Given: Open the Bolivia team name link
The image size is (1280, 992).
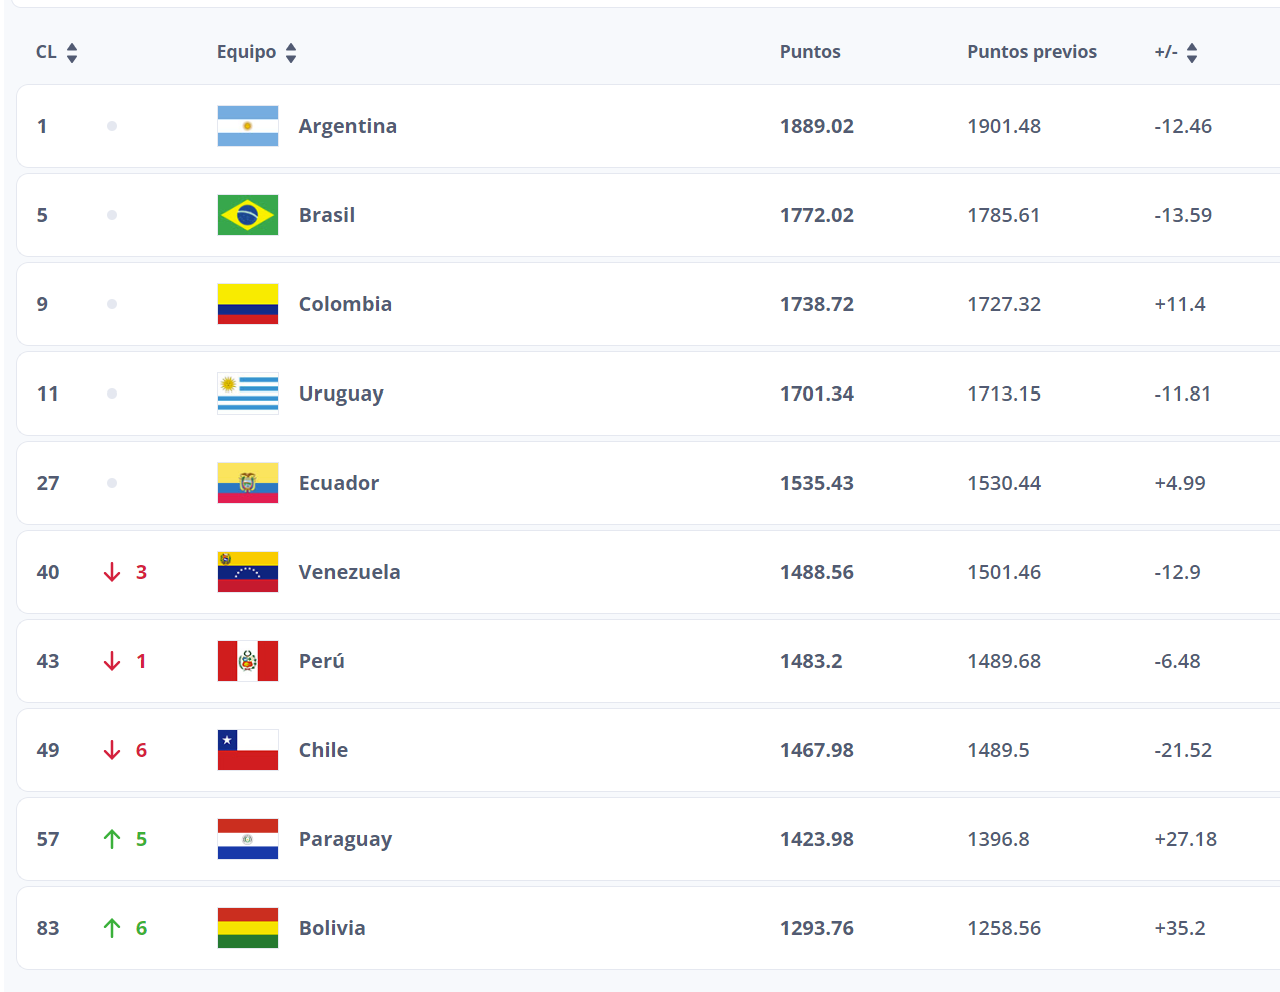Looking at the screenshot, I should click(332, 928).
